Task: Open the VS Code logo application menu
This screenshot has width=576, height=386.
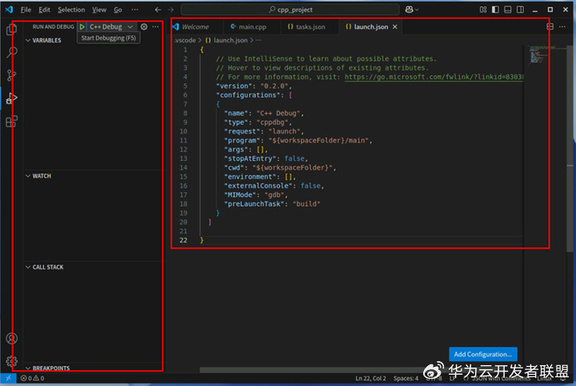Action: click(x=9, y=10)
